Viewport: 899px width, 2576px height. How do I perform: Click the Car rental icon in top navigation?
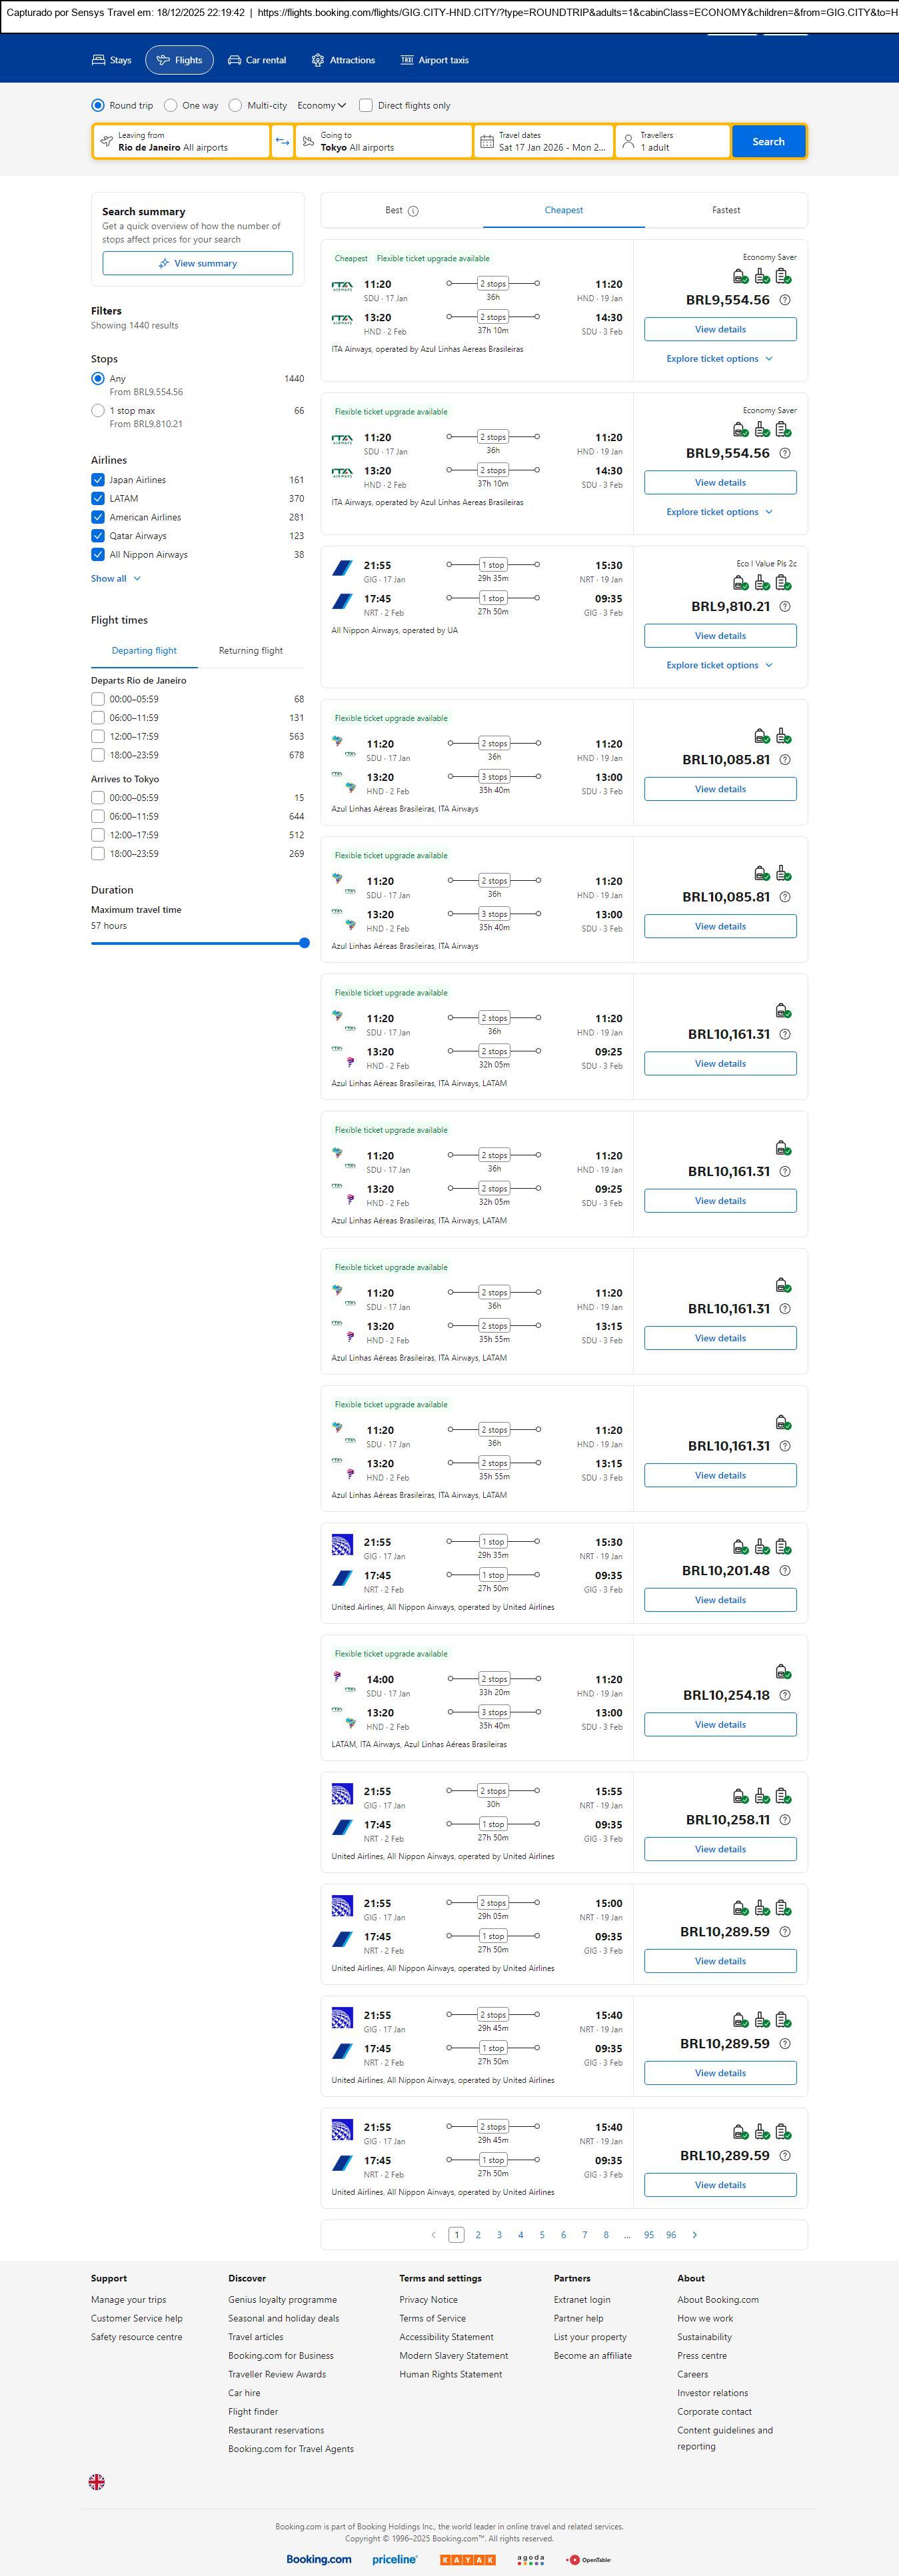tap(234, 60)
